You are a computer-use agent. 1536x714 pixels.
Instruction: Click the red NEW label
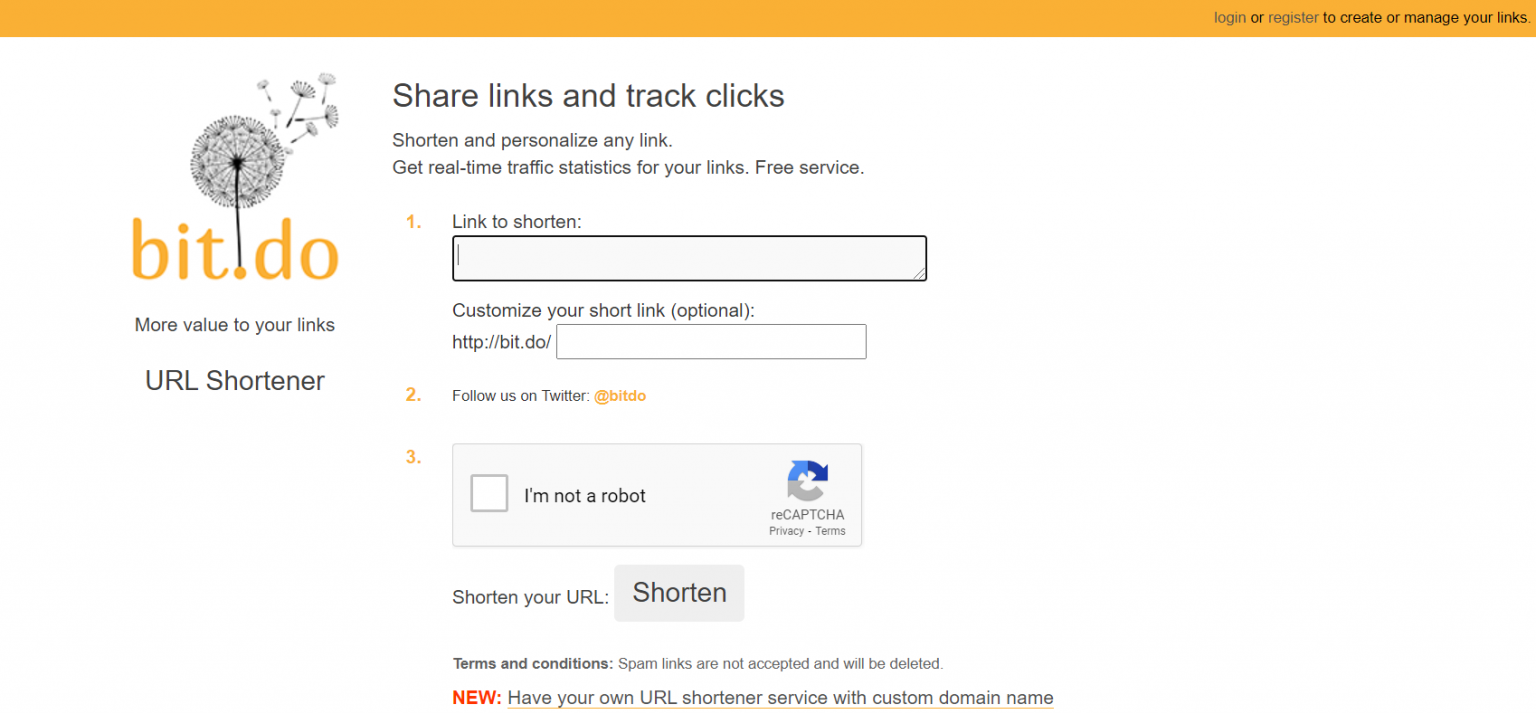[477, 698]
